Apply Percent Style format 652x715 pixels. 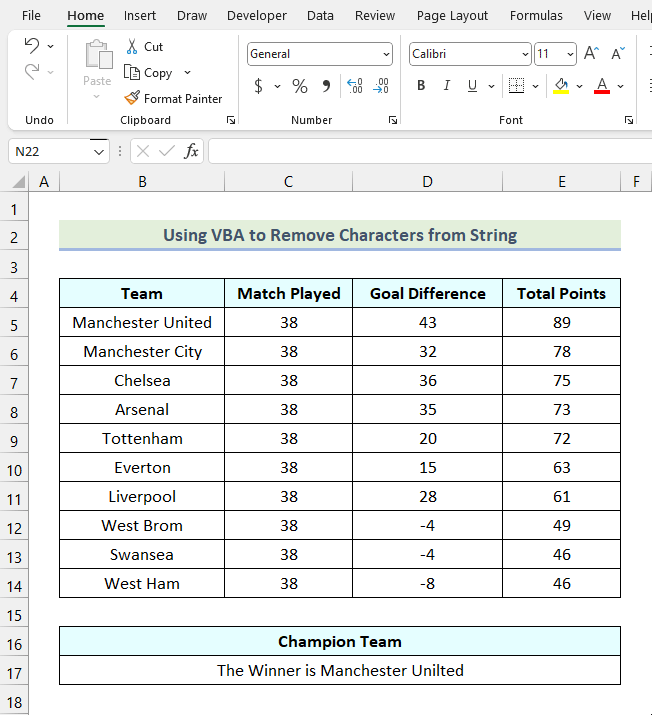300,86
